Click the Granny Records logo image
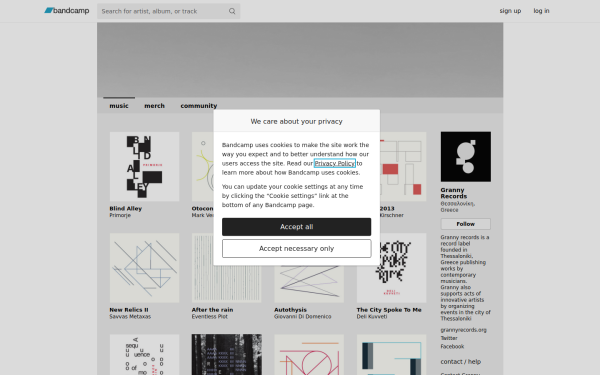The image size is (600, 375). pyautogui.click(x=466, y=157)
